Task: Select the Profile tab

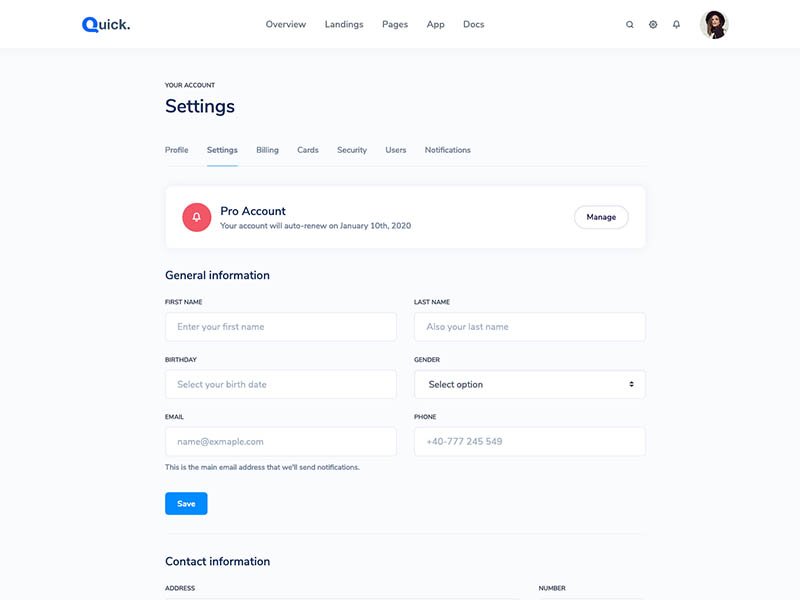Action: tap(176, 150)
